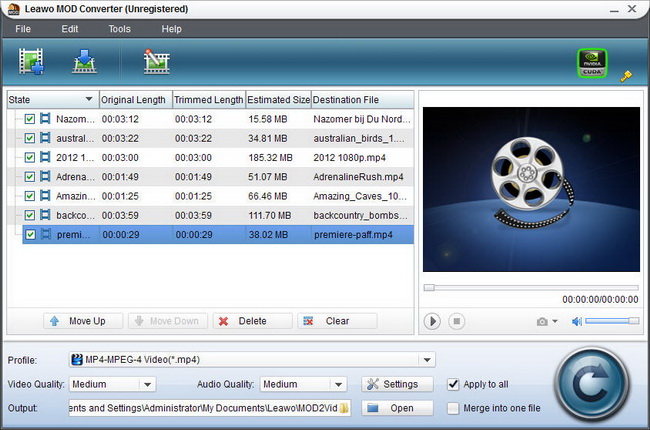
Task: Uncheck the Adrena... file checkbox
Action: point(29,177)
